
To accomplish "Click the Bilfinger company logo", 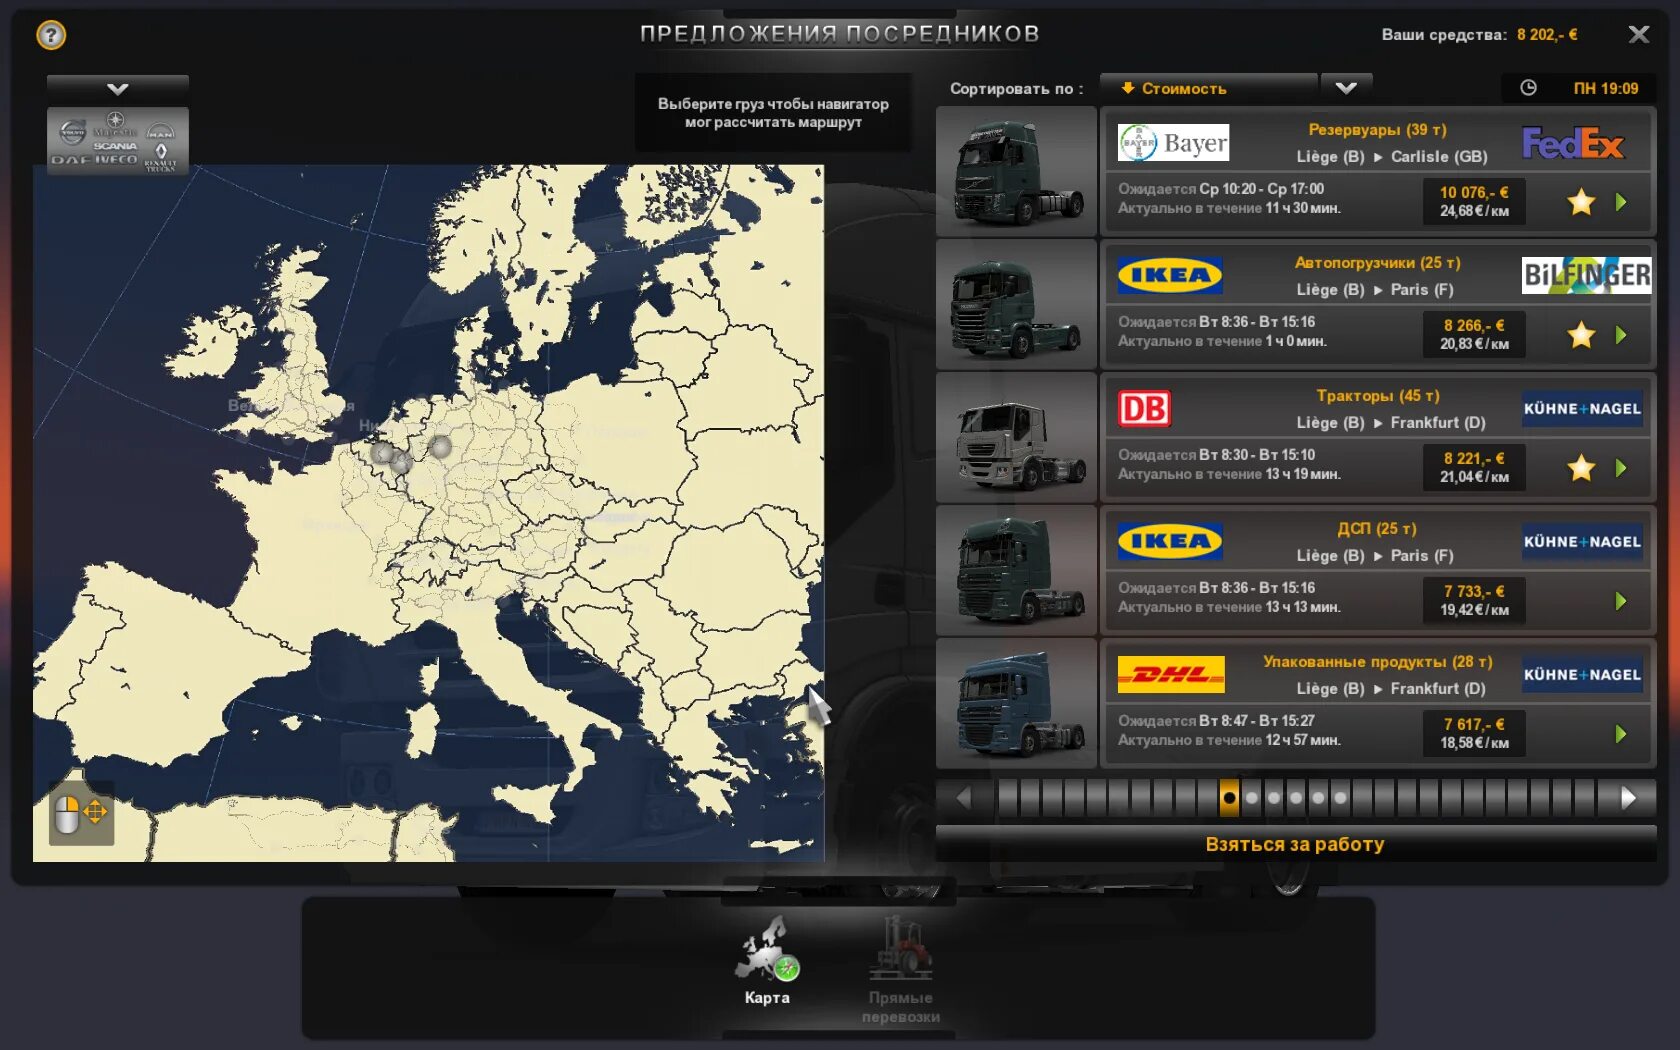I will pos(1586,275).
